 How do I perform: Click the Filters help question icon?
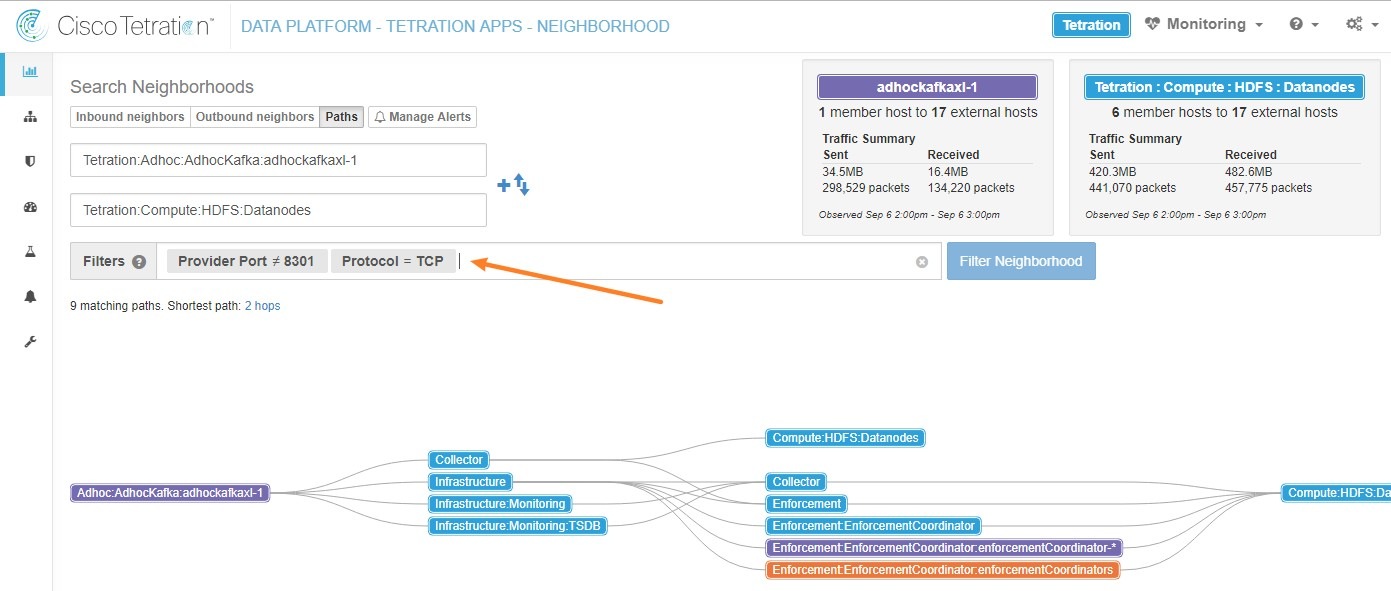point(139,262)
